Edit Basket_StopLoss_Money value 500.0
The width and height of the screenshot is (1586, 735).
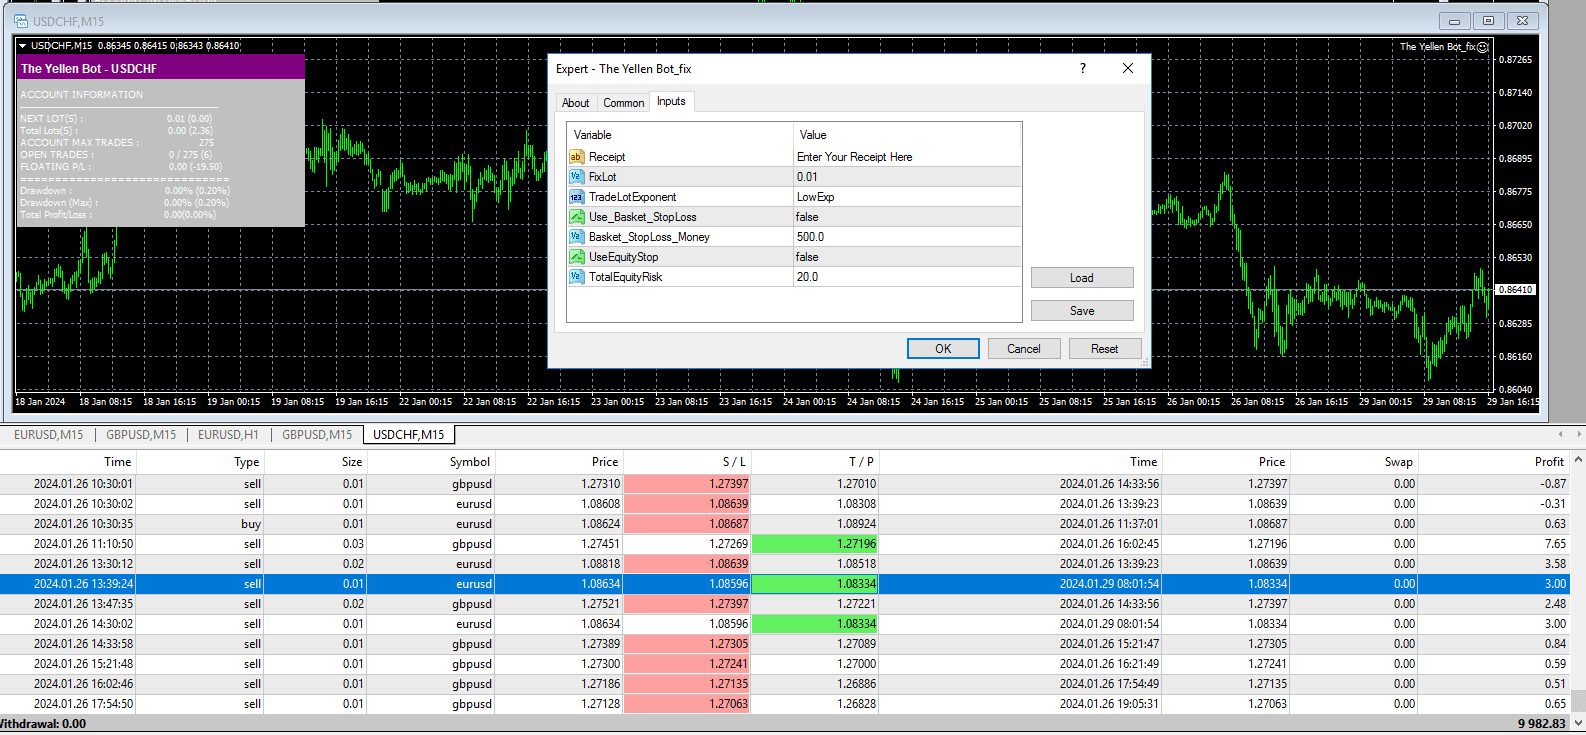[x=907, y=237]
